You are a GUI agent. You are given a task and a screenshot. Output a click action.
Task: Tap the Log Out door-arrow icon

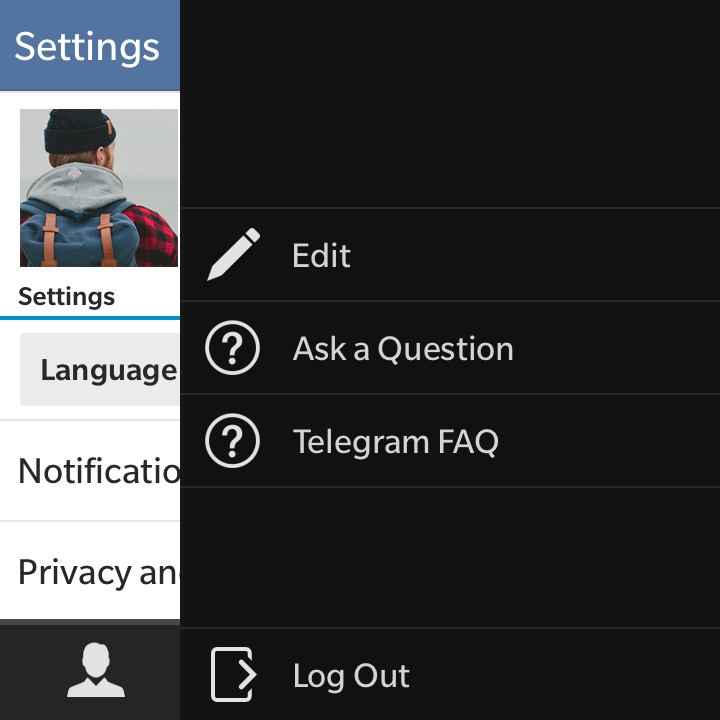point(234,675)
